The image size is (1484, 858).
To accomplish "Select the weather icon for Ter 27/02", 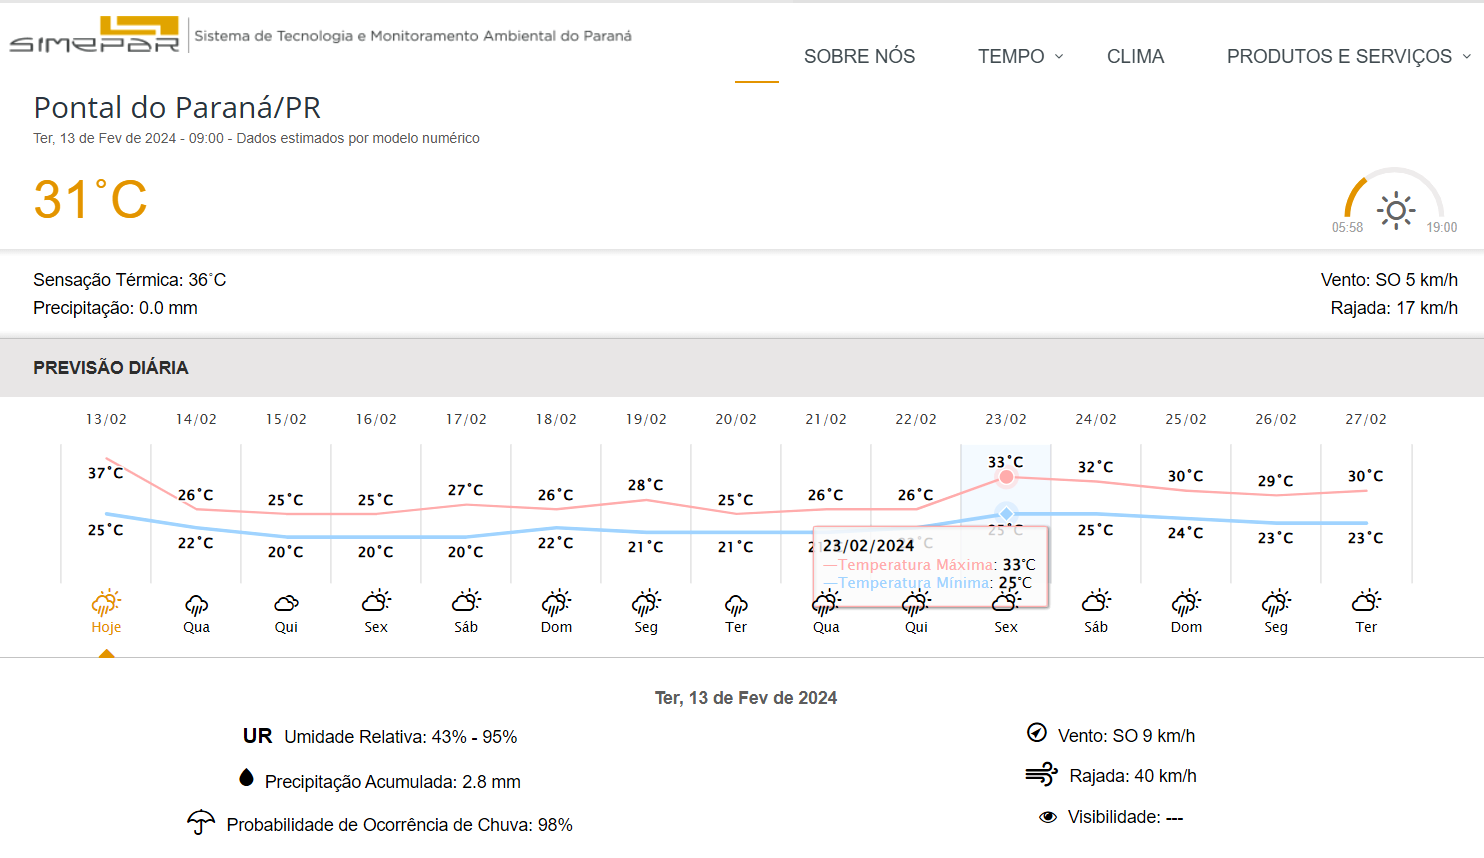I will point(1366,601).
